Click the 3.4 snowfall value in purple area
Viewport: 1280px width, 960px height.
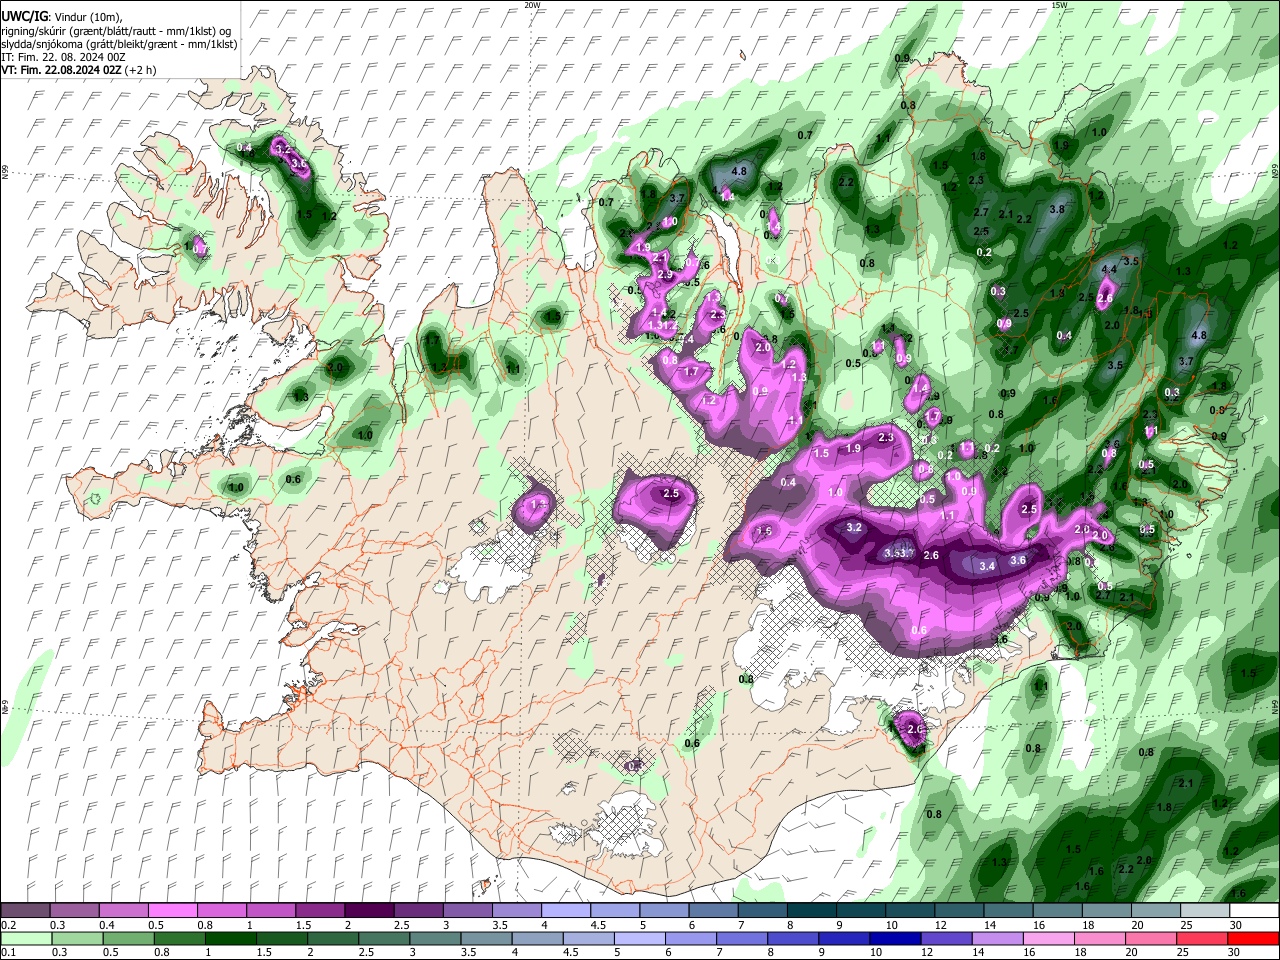point(987,566)
